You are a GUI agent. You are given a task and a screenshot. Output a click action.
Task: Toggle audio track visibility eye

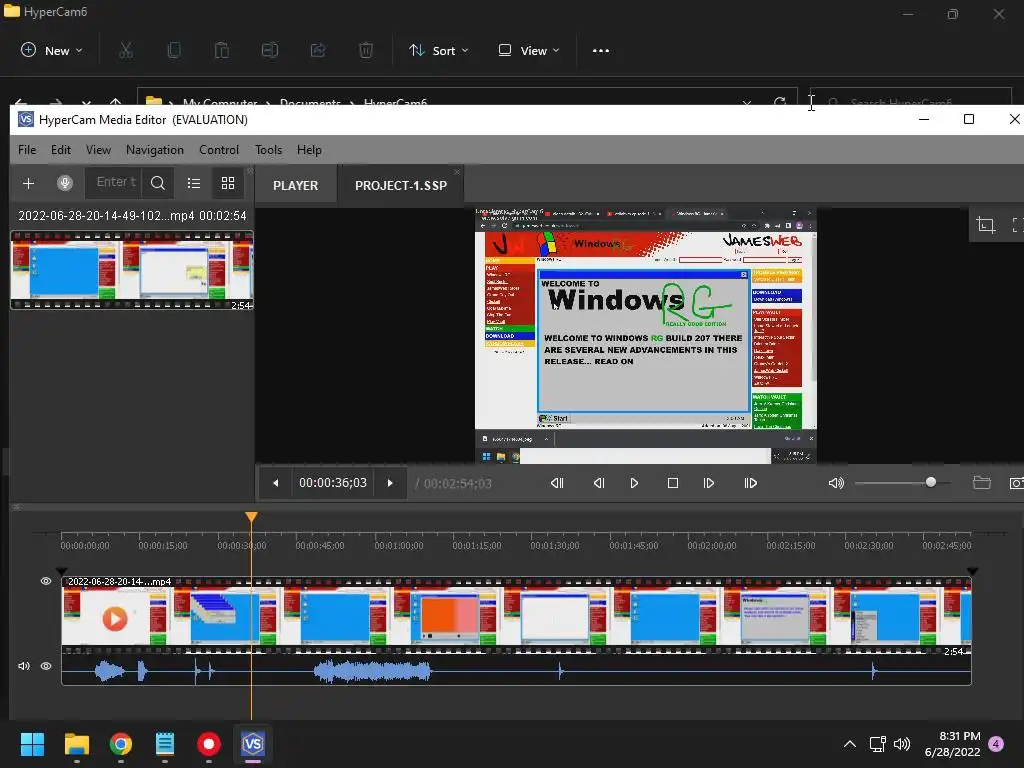coord(46,666)
